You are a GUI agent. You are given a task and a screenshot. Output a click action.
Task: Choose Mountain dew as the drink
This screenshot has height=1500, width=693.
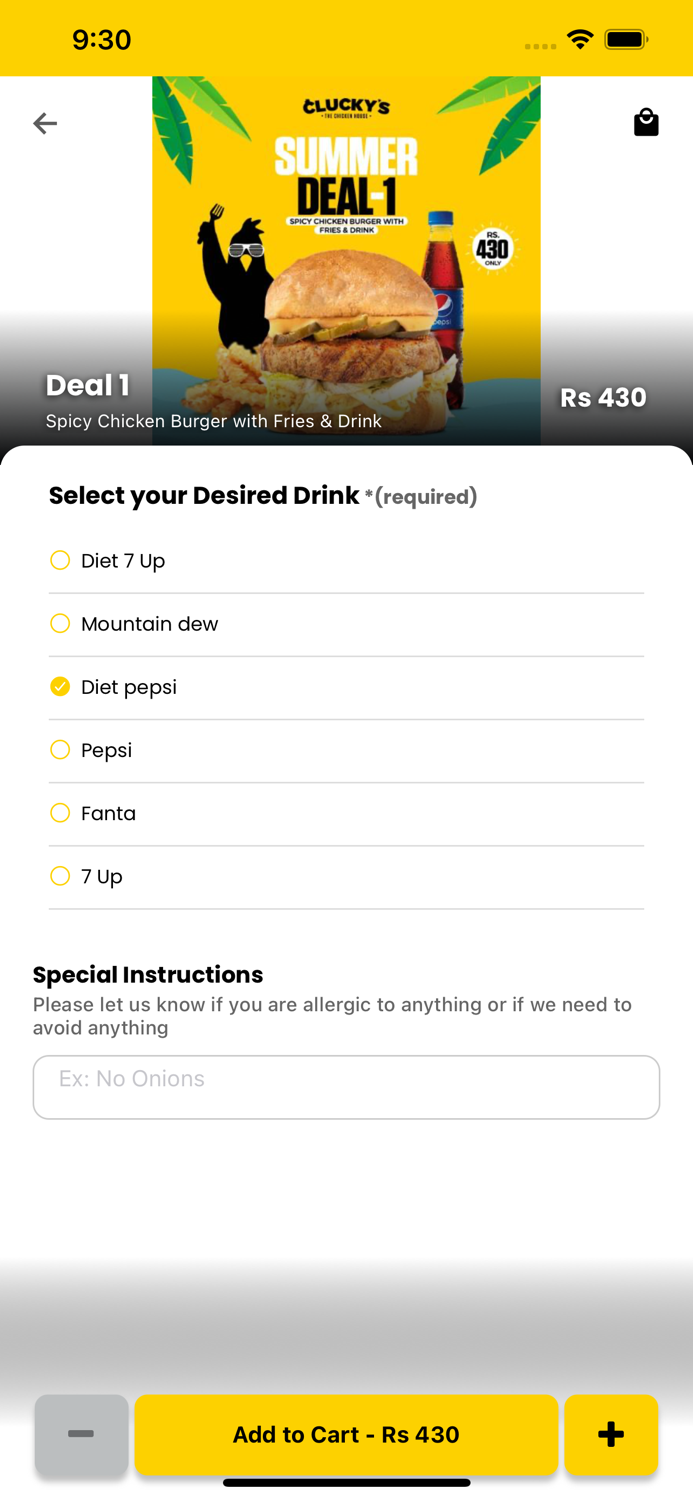click(60, 624)
